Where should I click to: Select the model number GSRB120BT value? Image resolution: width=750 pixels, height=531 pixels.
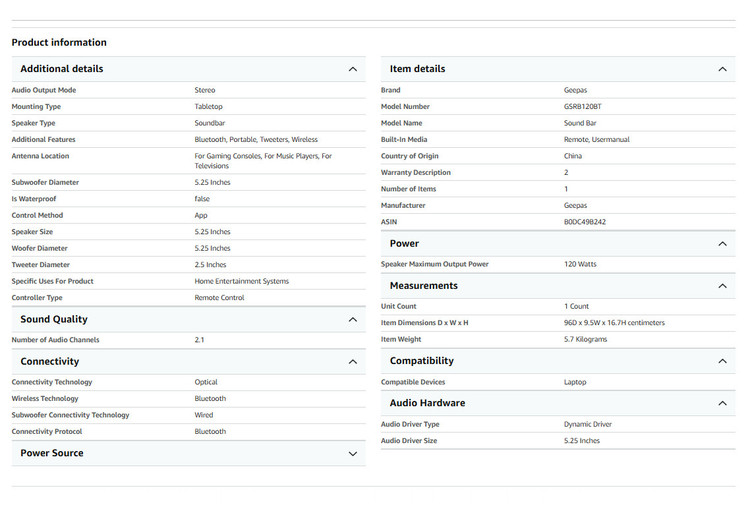click(582, 107)
